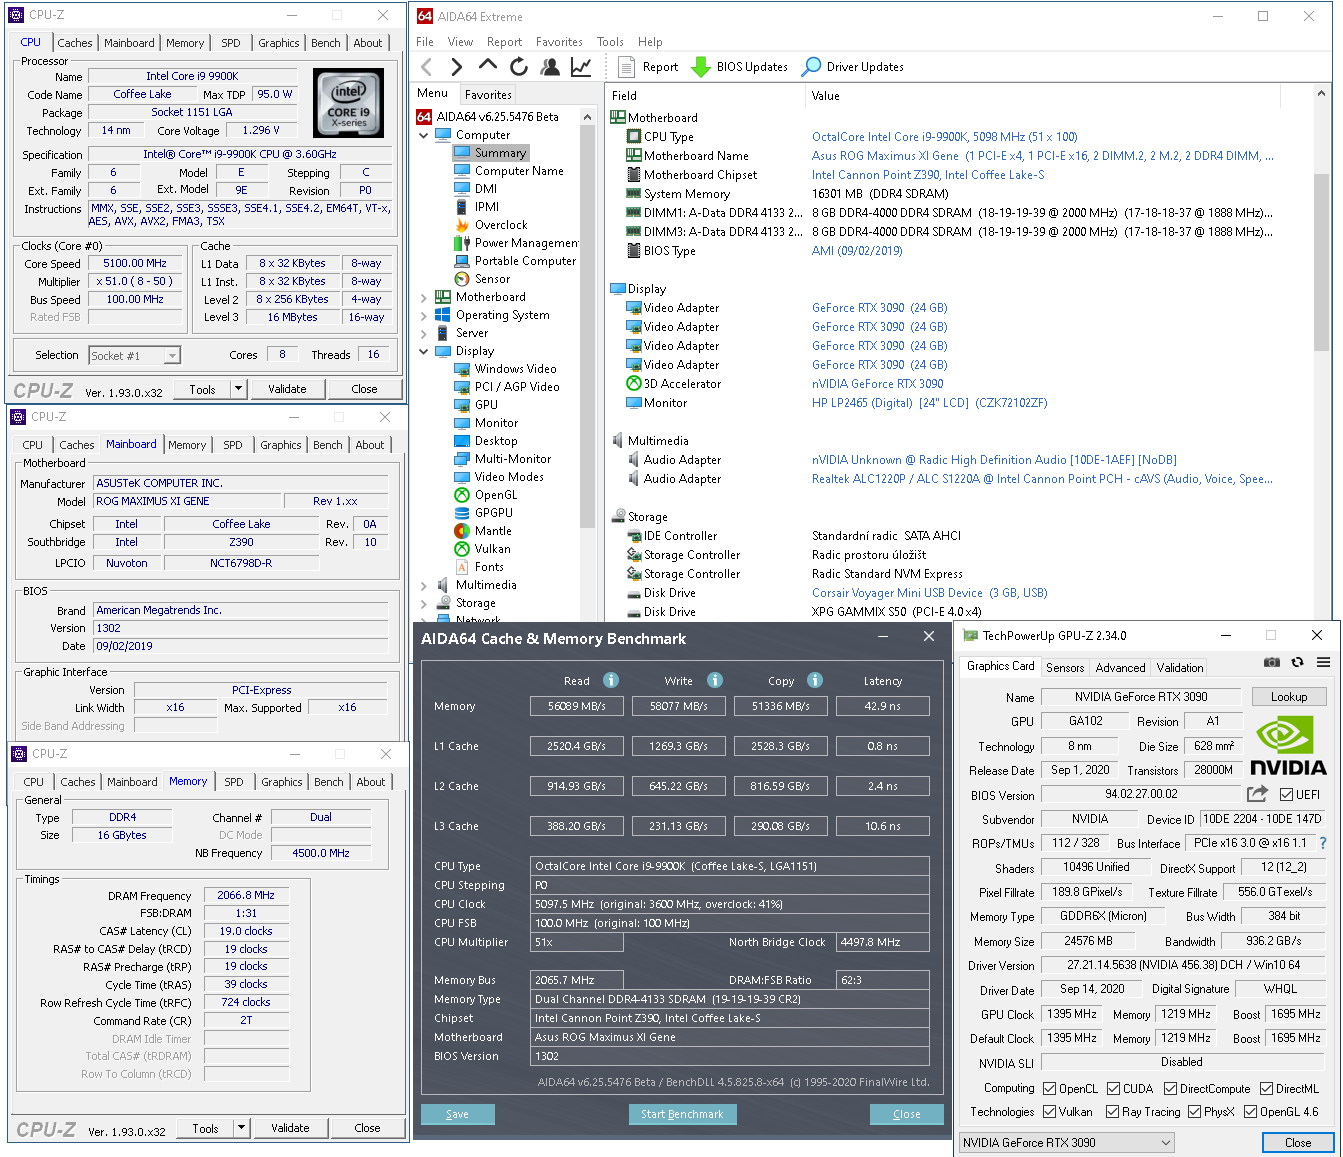This screenshot has width=1343, height=1157.
Task: Toggle UEFI checkbox in GPU-Z
Action: tap(1286, 795)
